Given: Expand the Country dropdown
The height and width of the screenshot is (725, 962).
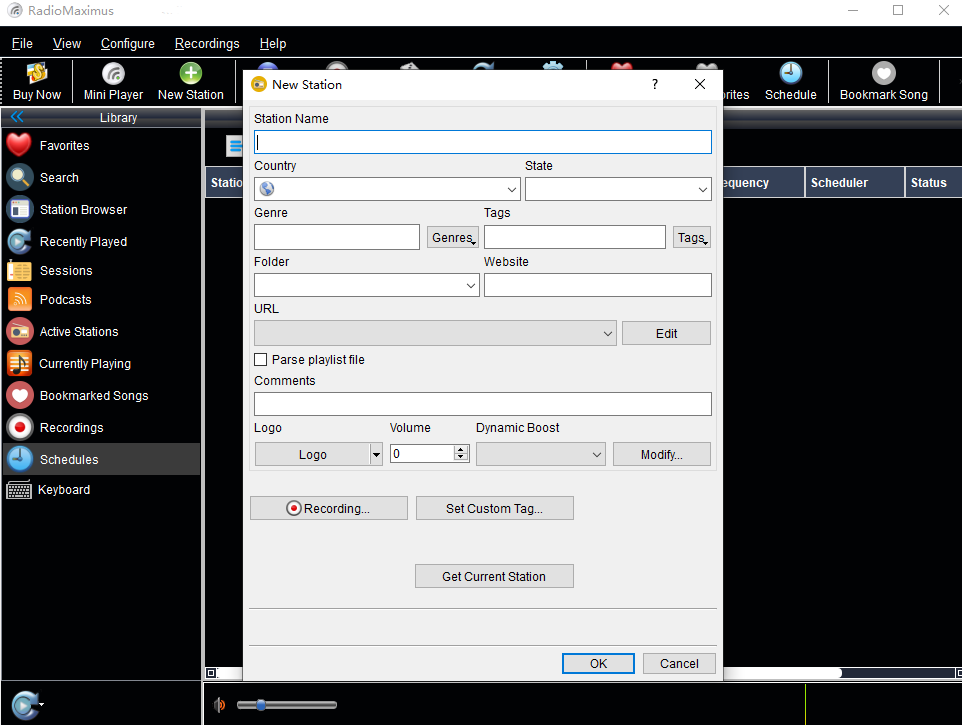Looking at the screenshot, I should click(512, 189).
